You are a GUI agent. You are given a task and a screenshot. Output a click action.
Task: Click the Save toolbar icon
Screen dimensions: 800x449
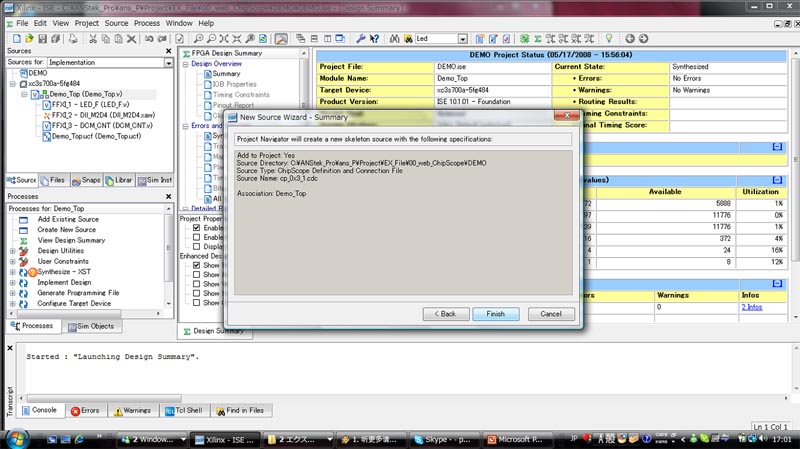42,39
